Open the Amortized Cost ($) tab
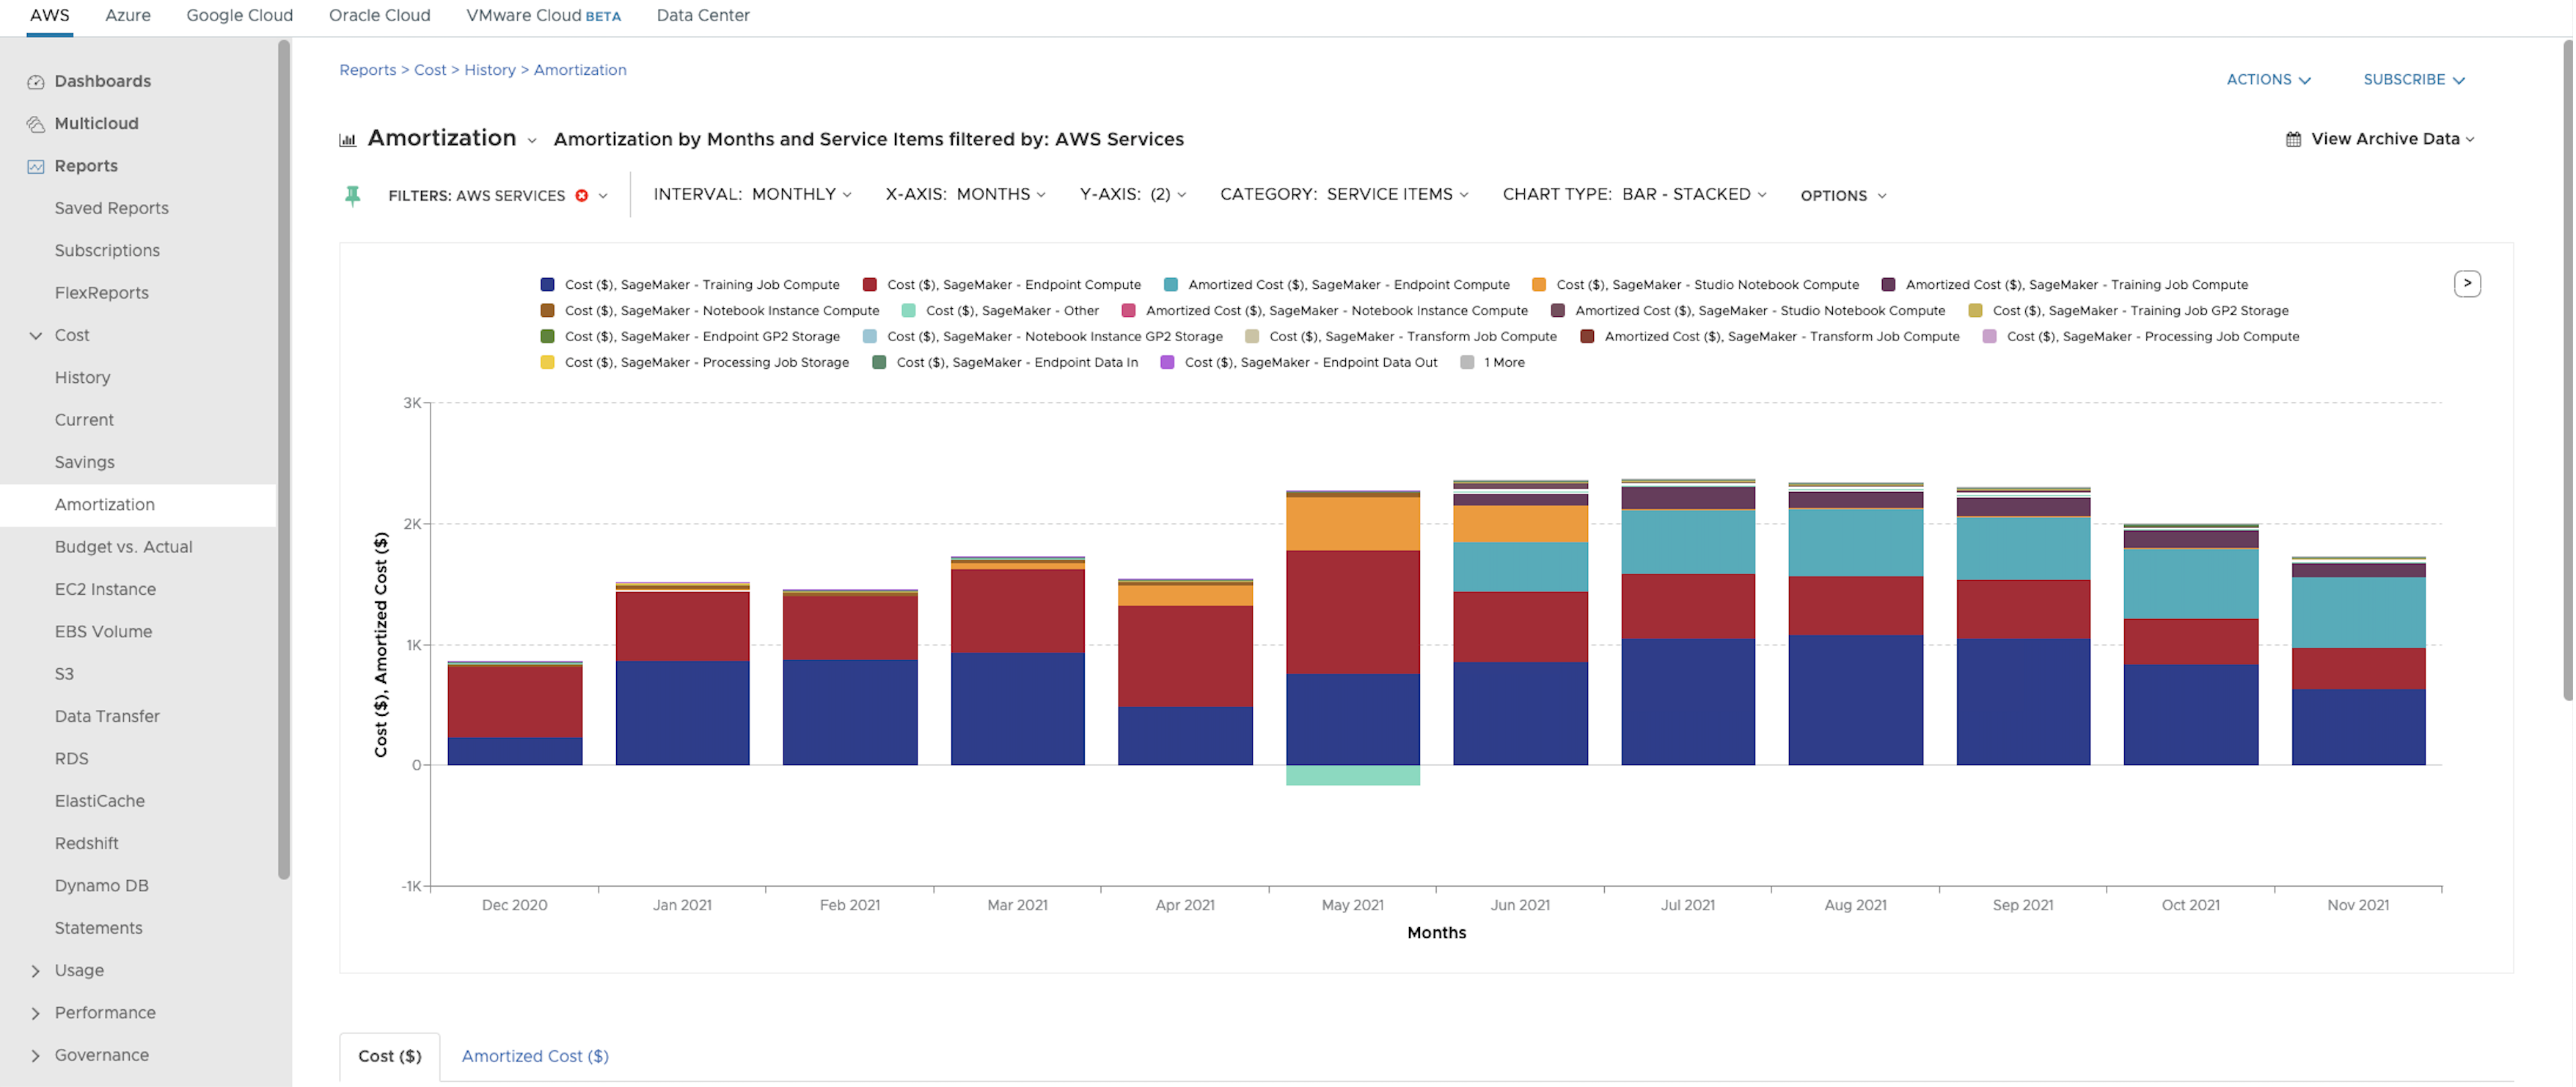This screenshot has height=1087, width=2576. tap(535, 1056)
